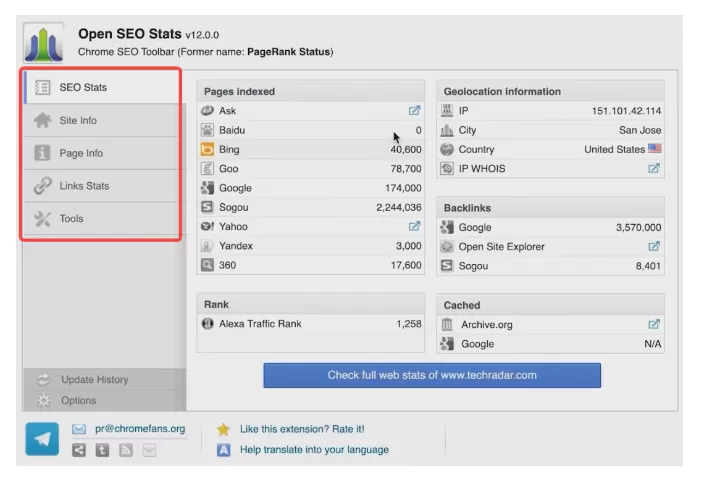Screen dimensions: 720x485
Task: Switch to the Site Info tab
Action: coord(78,121)
